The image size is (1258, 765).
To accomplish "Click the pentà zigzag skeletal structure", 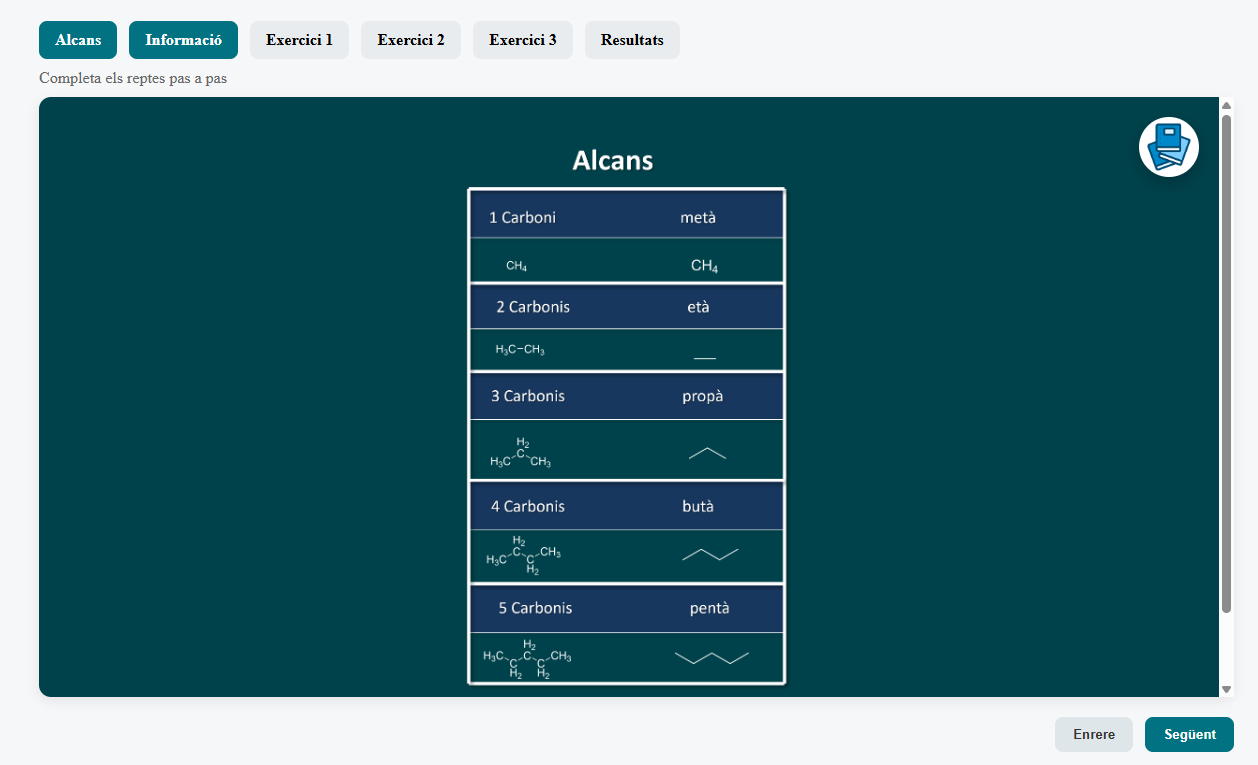I will (712, 657).
